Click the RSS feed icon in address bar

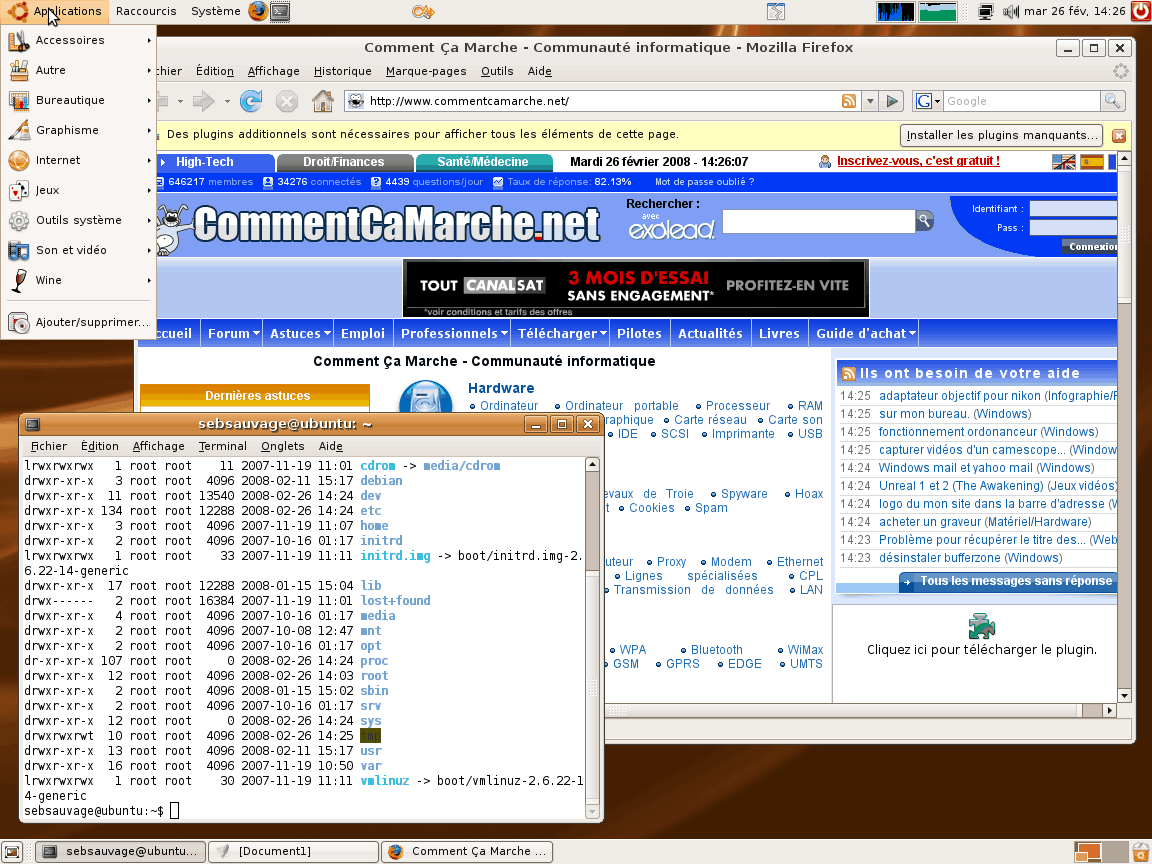tap(849, 101)
